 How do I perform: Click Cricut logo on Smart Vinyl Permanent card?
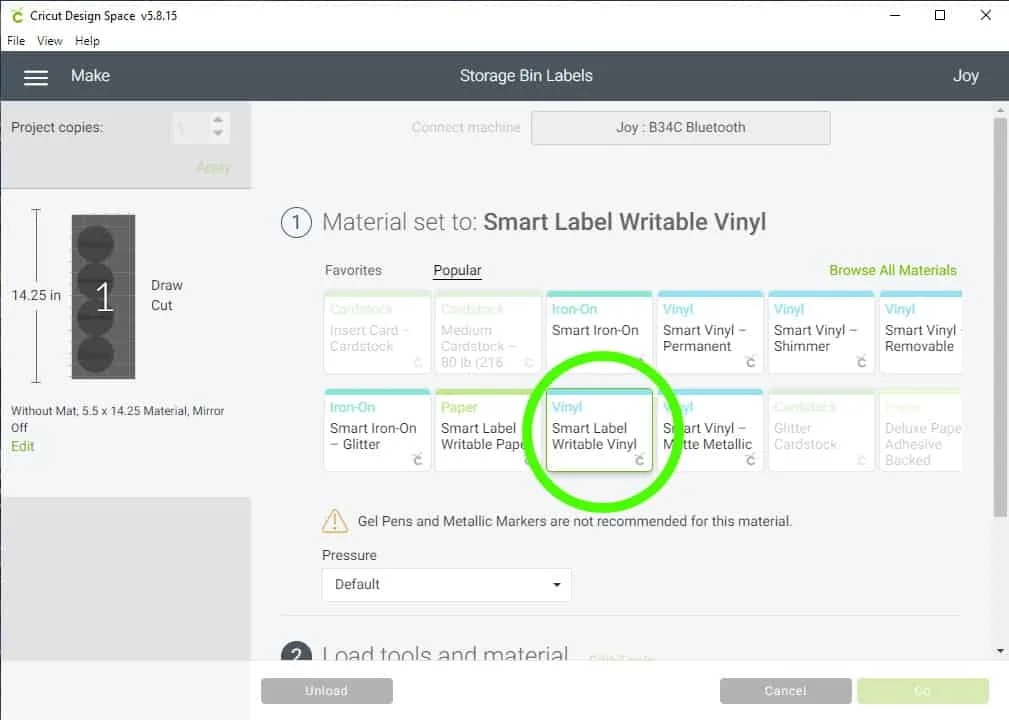(750, 362)
